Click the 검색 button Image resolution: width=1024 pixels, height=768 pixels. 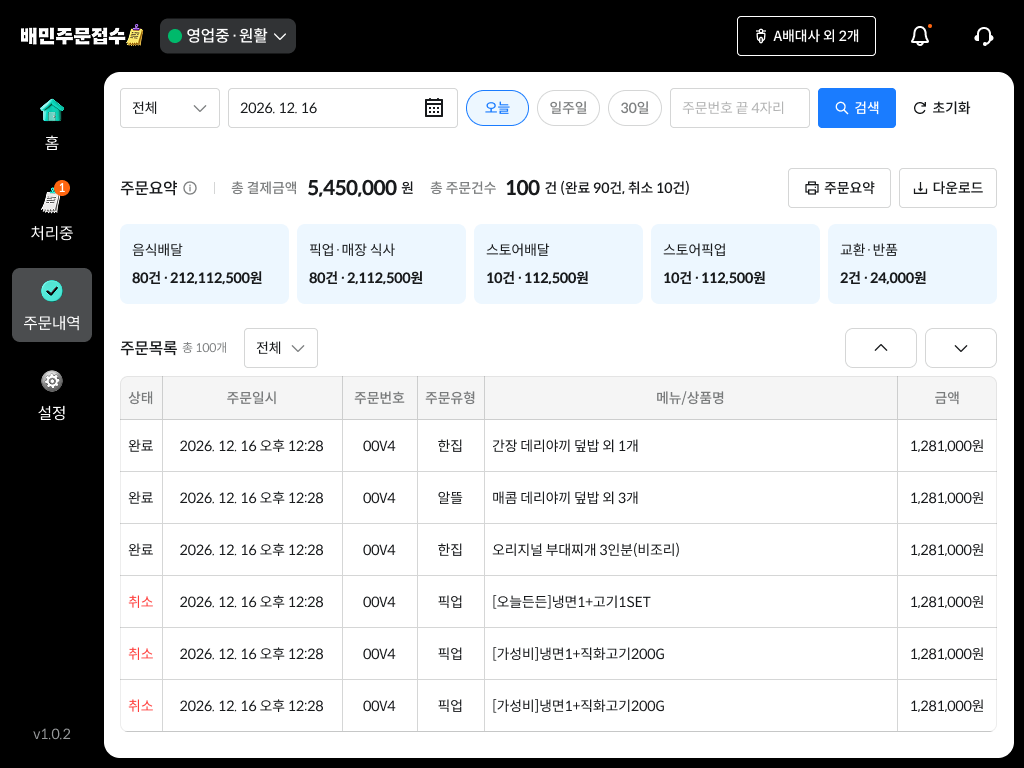[857, 108]
